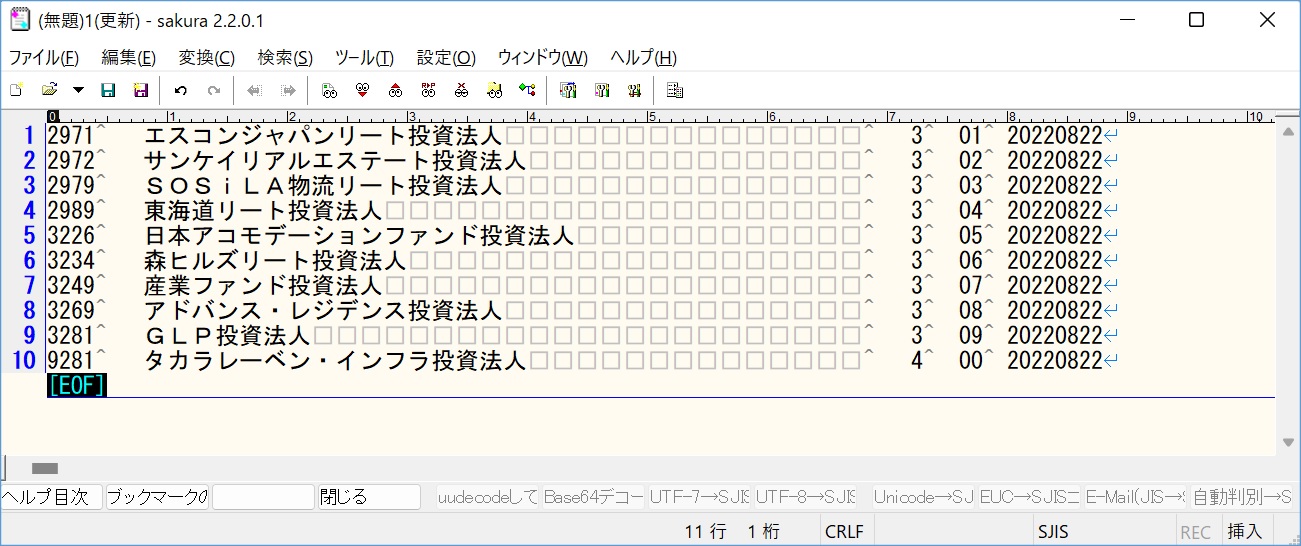Viewport: 1301px width, 546px height.
Task: Click the text 東海道リート投資法人
Action: (x=263, y=210)
